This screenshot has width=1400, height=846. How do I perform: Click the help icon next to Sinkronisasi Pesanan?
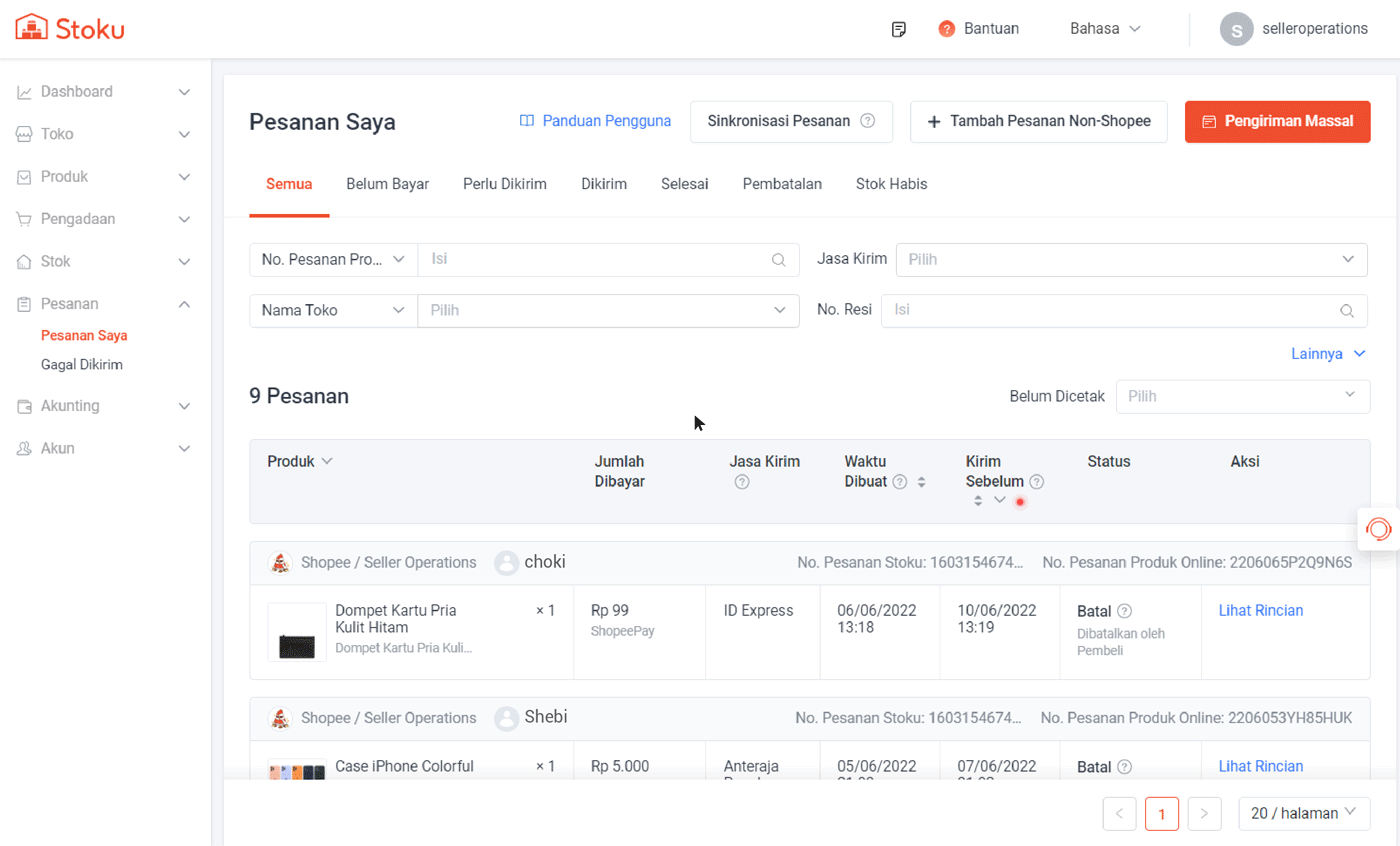point(868,121)
